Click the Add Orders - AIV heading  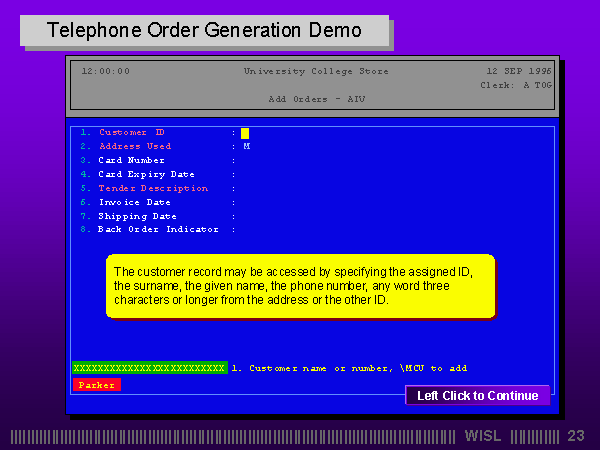click(316, 99)
